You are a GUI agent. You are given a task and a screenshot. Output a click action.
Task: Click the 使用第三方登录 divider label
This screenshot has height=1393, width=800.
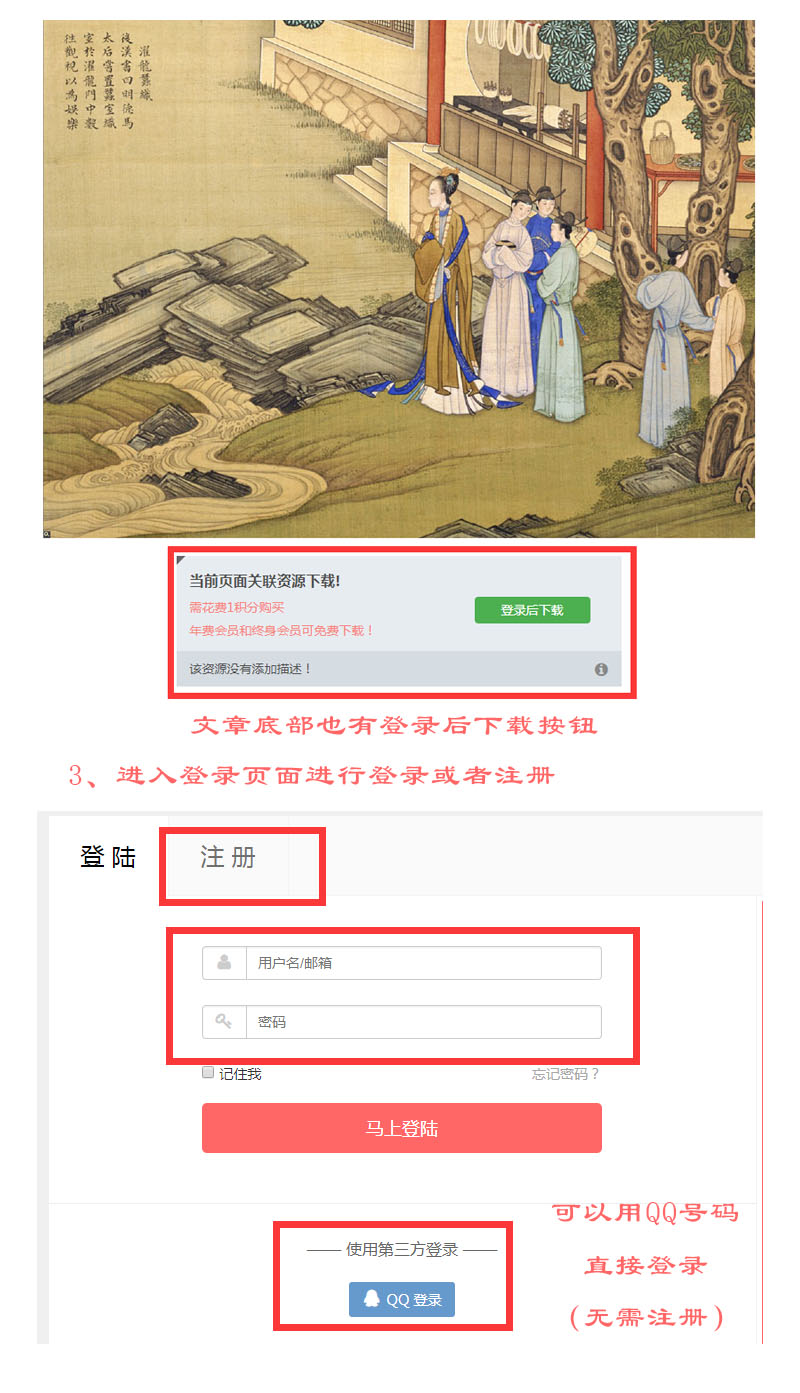[402, 1249]
